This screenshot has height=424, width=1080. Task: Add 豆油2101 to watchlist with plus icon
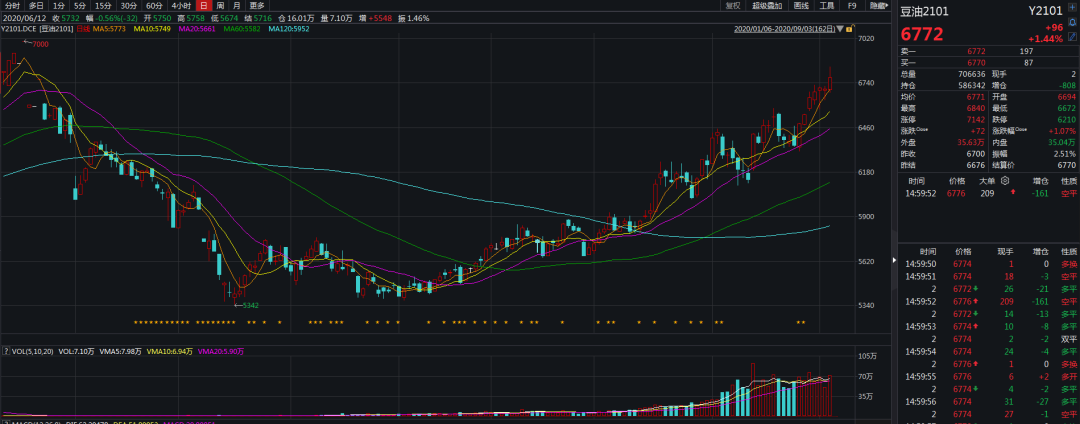coord(1072,8)
